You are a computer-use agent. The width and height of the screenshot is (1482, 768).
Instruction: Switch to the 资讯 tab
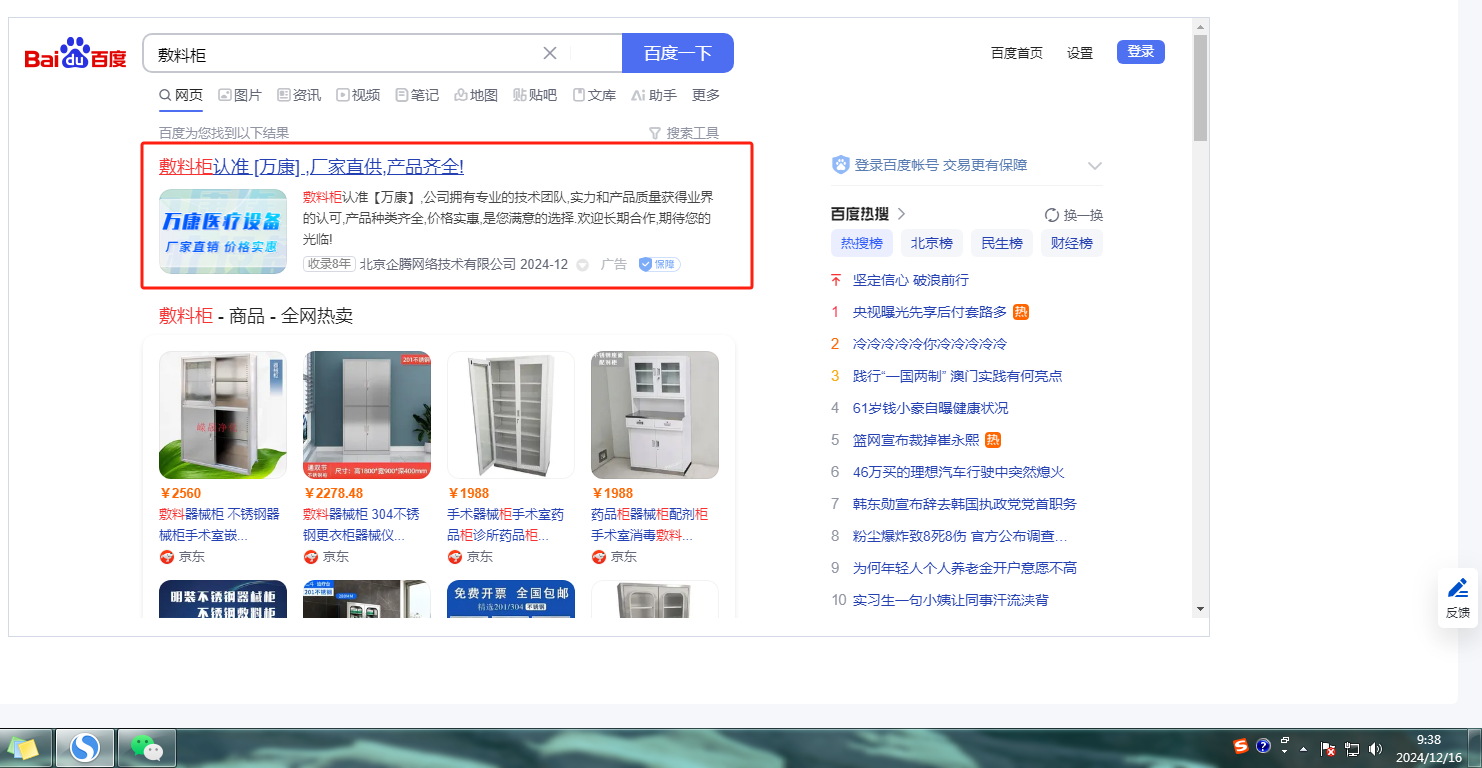299,95
